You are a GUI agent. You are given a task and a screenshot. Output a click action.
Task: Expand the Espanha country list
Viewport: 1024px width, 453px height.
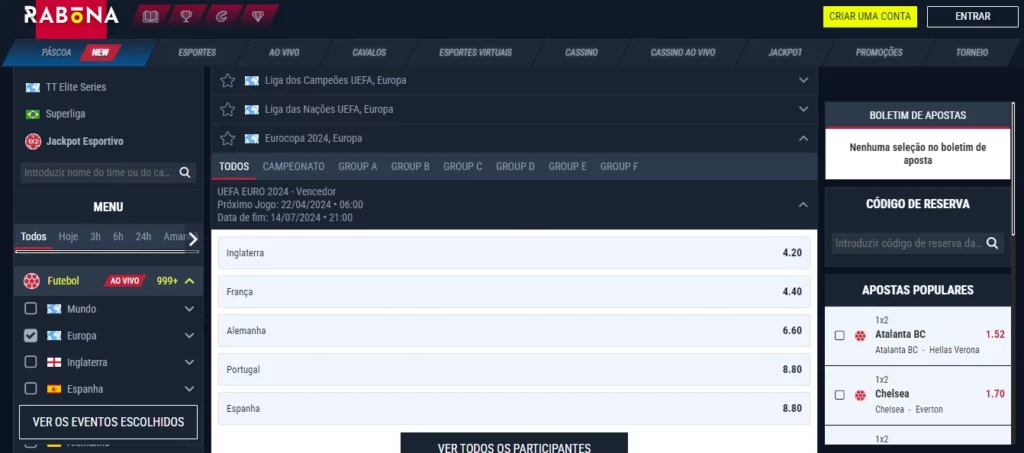point(189,389)
